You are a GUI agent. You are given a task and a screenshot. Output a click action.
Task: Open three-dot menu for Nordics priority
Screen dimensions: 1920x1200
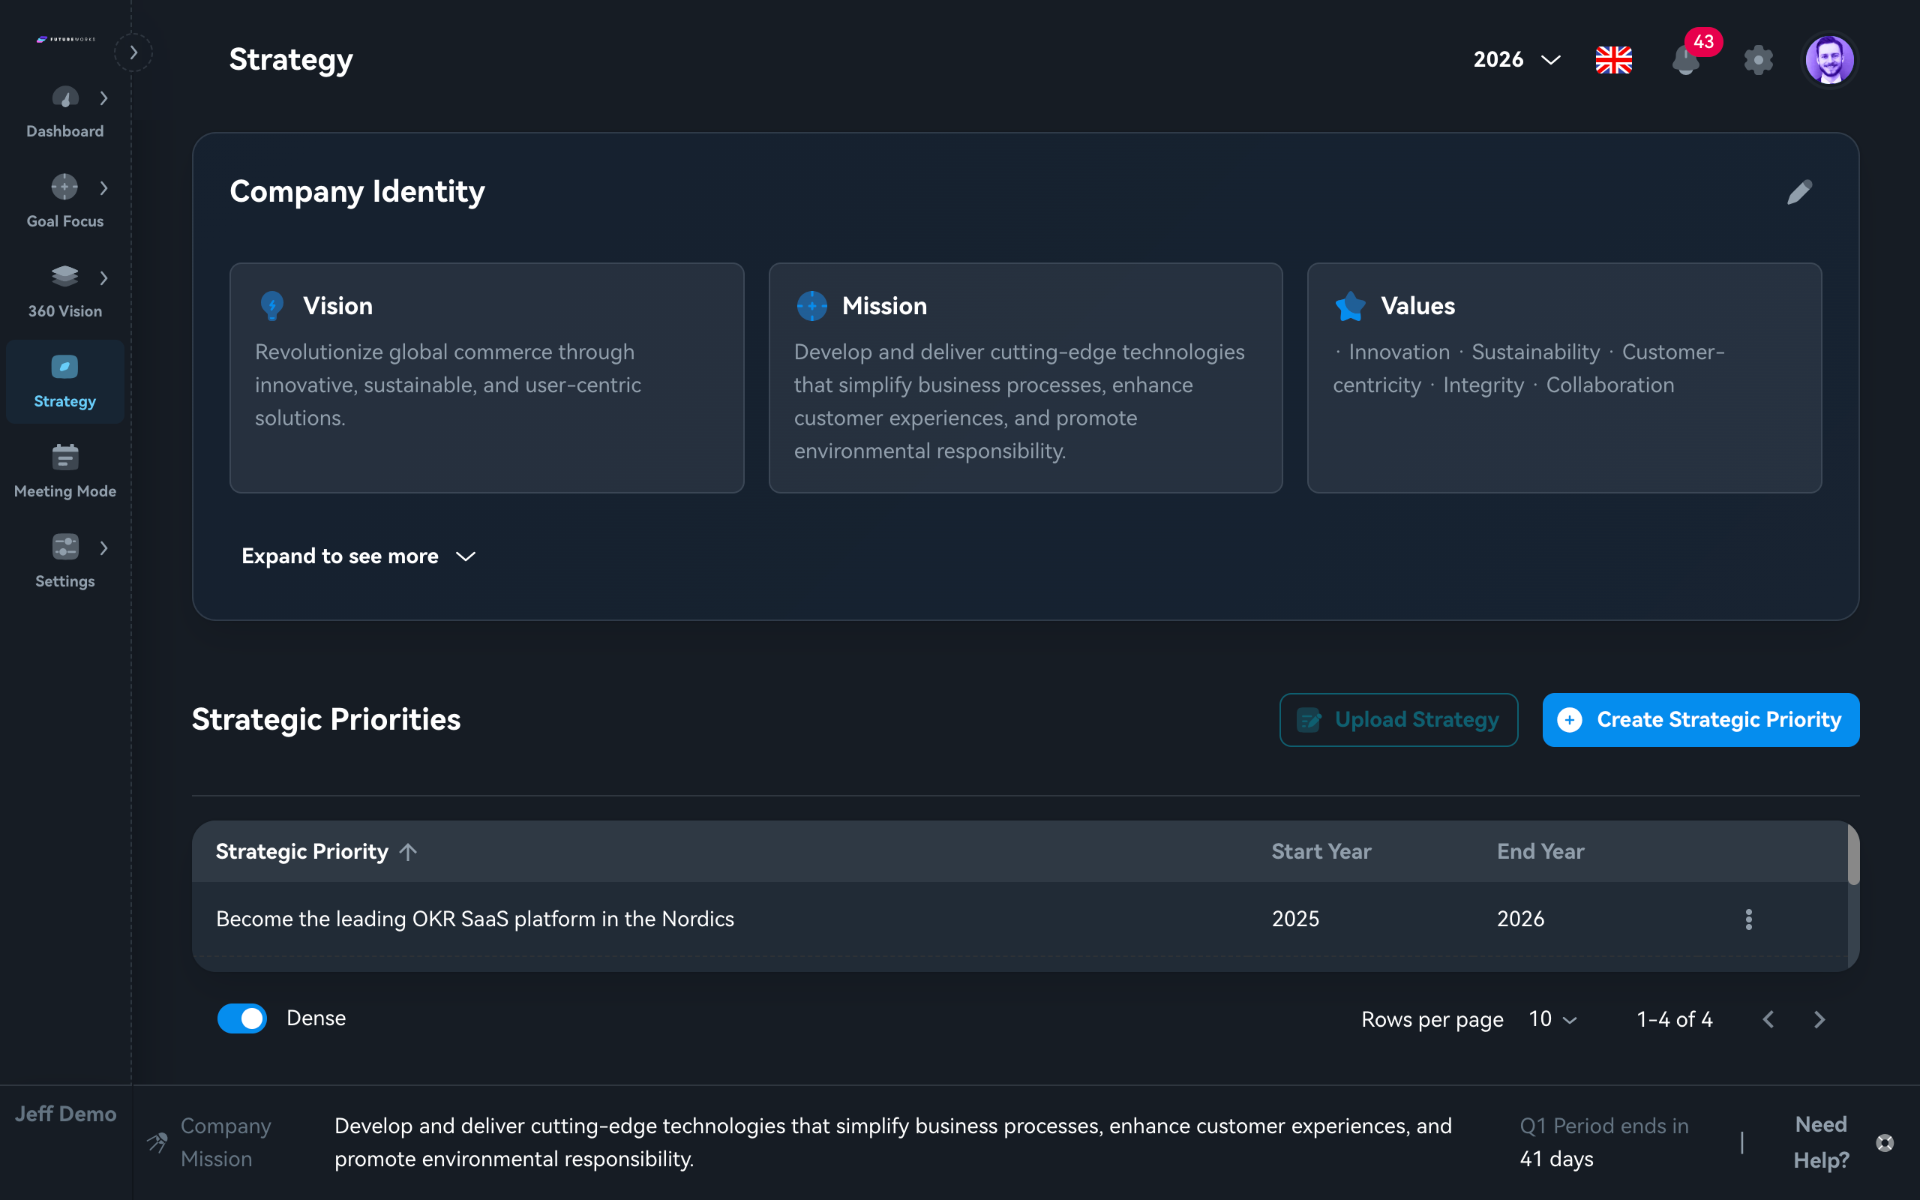[1748, 919]
